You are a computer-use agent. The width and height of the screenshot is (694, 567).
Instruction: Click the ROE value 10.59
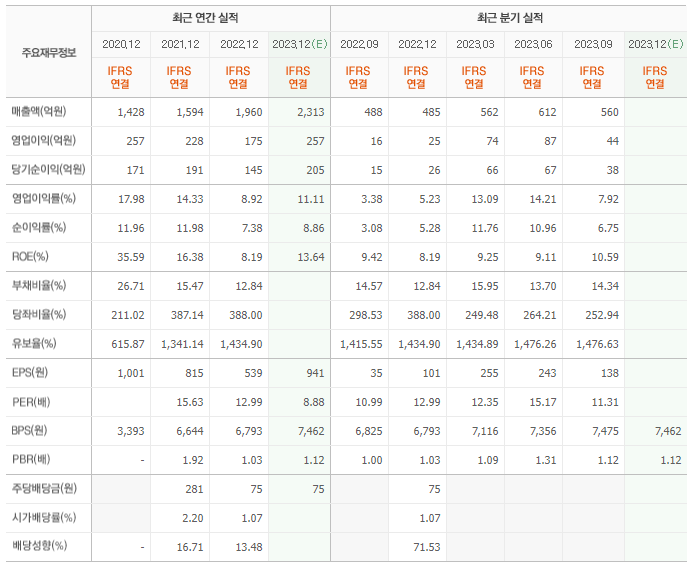point(605,257)
